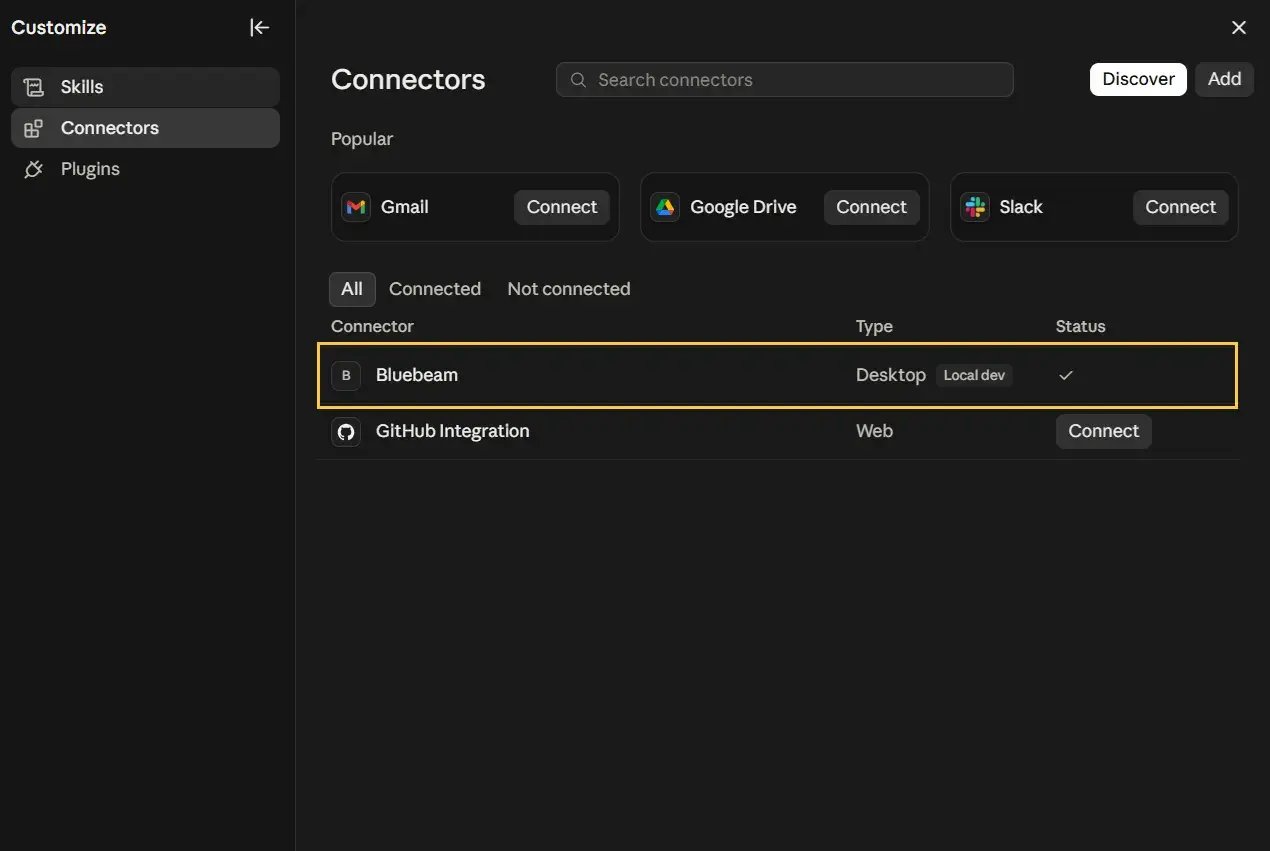This screenshot has height=851, width=1270.
Task: Connect the GitHub Integration connector
Action: 1104,431
